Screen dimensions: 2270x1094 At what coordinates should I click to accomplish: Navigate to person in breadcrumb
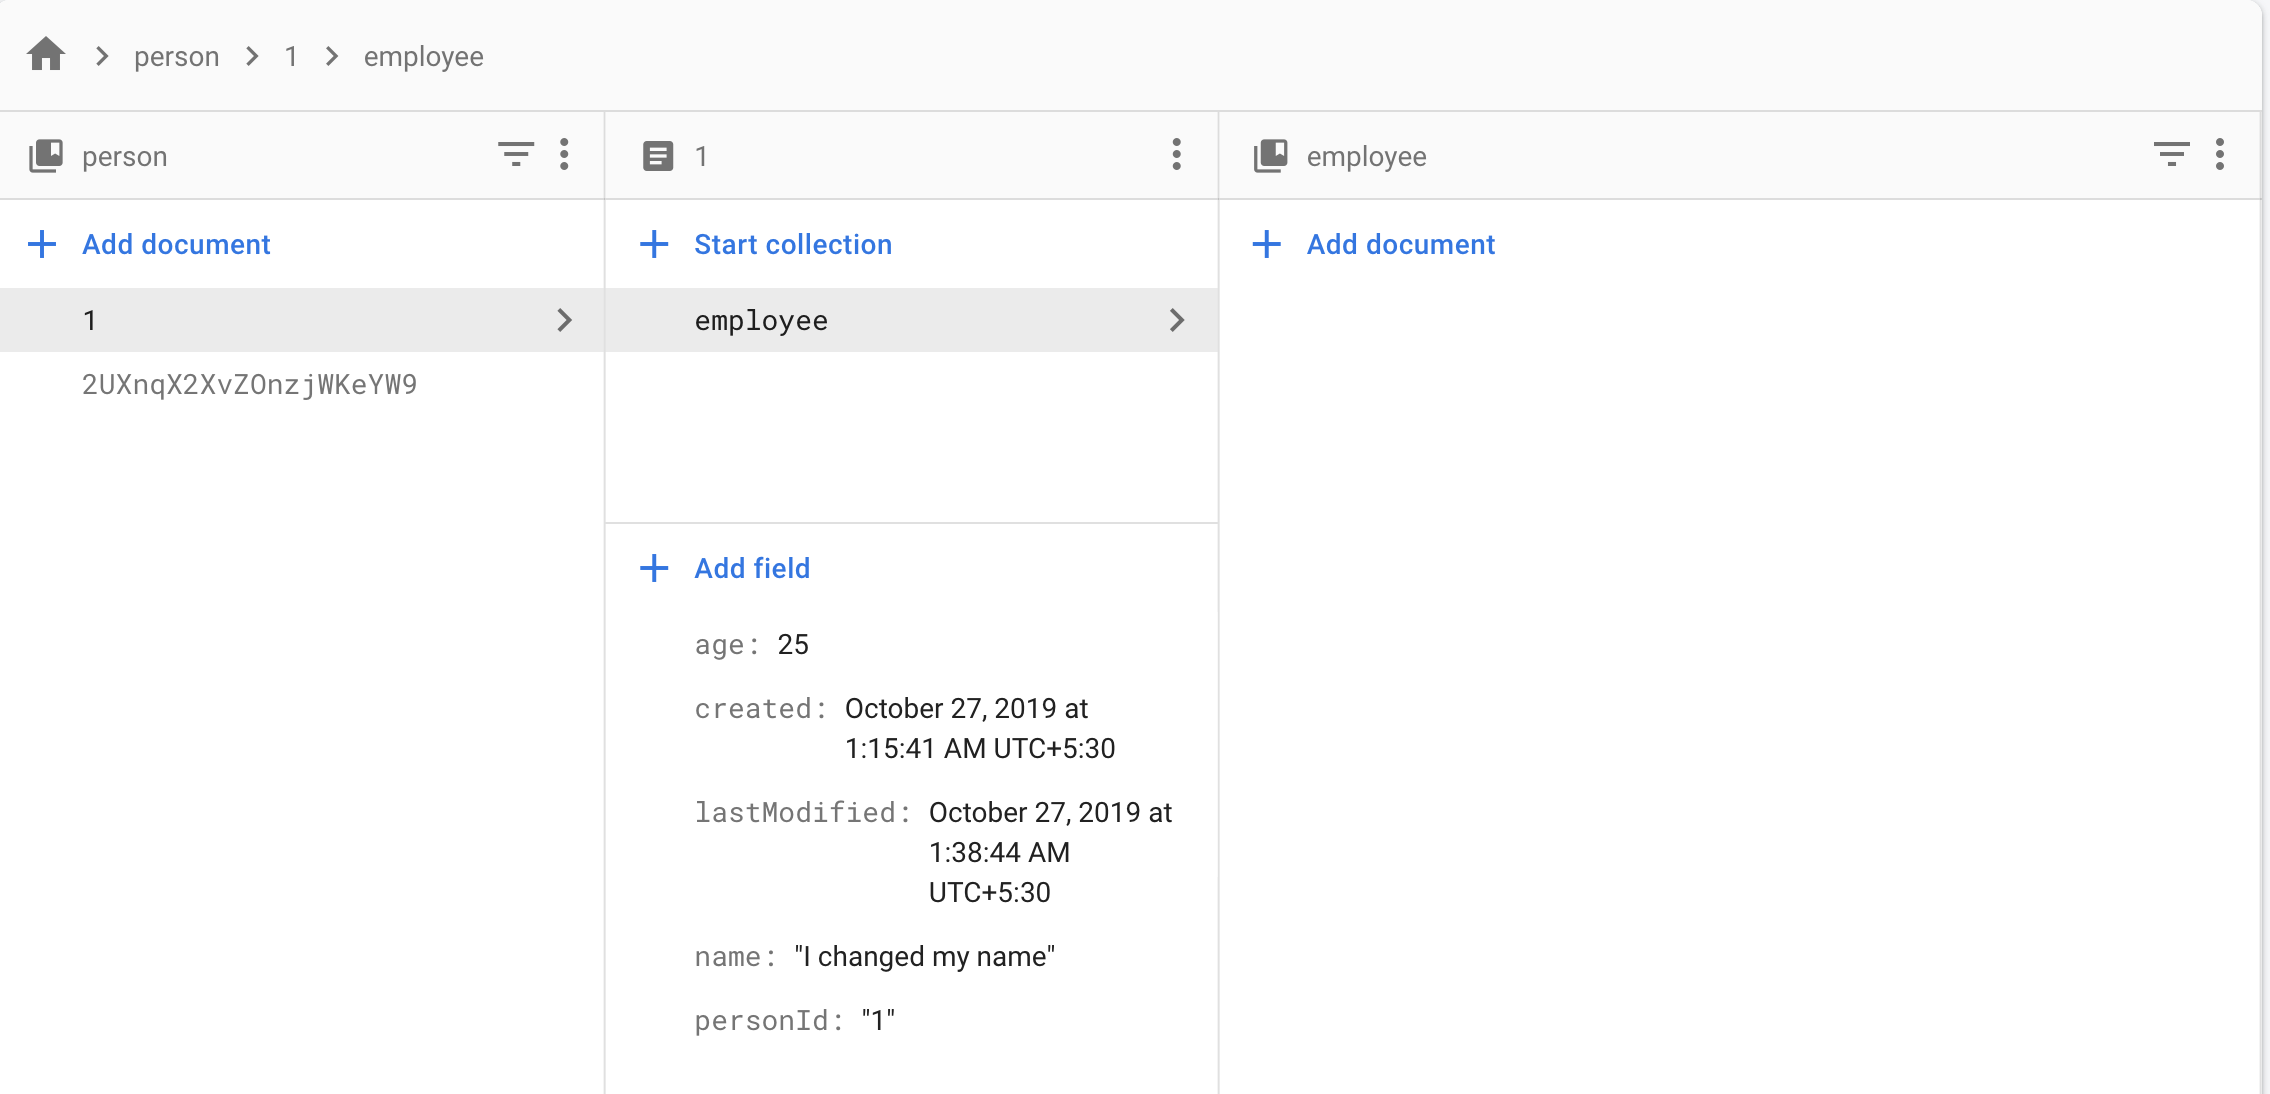coord(176,57)
